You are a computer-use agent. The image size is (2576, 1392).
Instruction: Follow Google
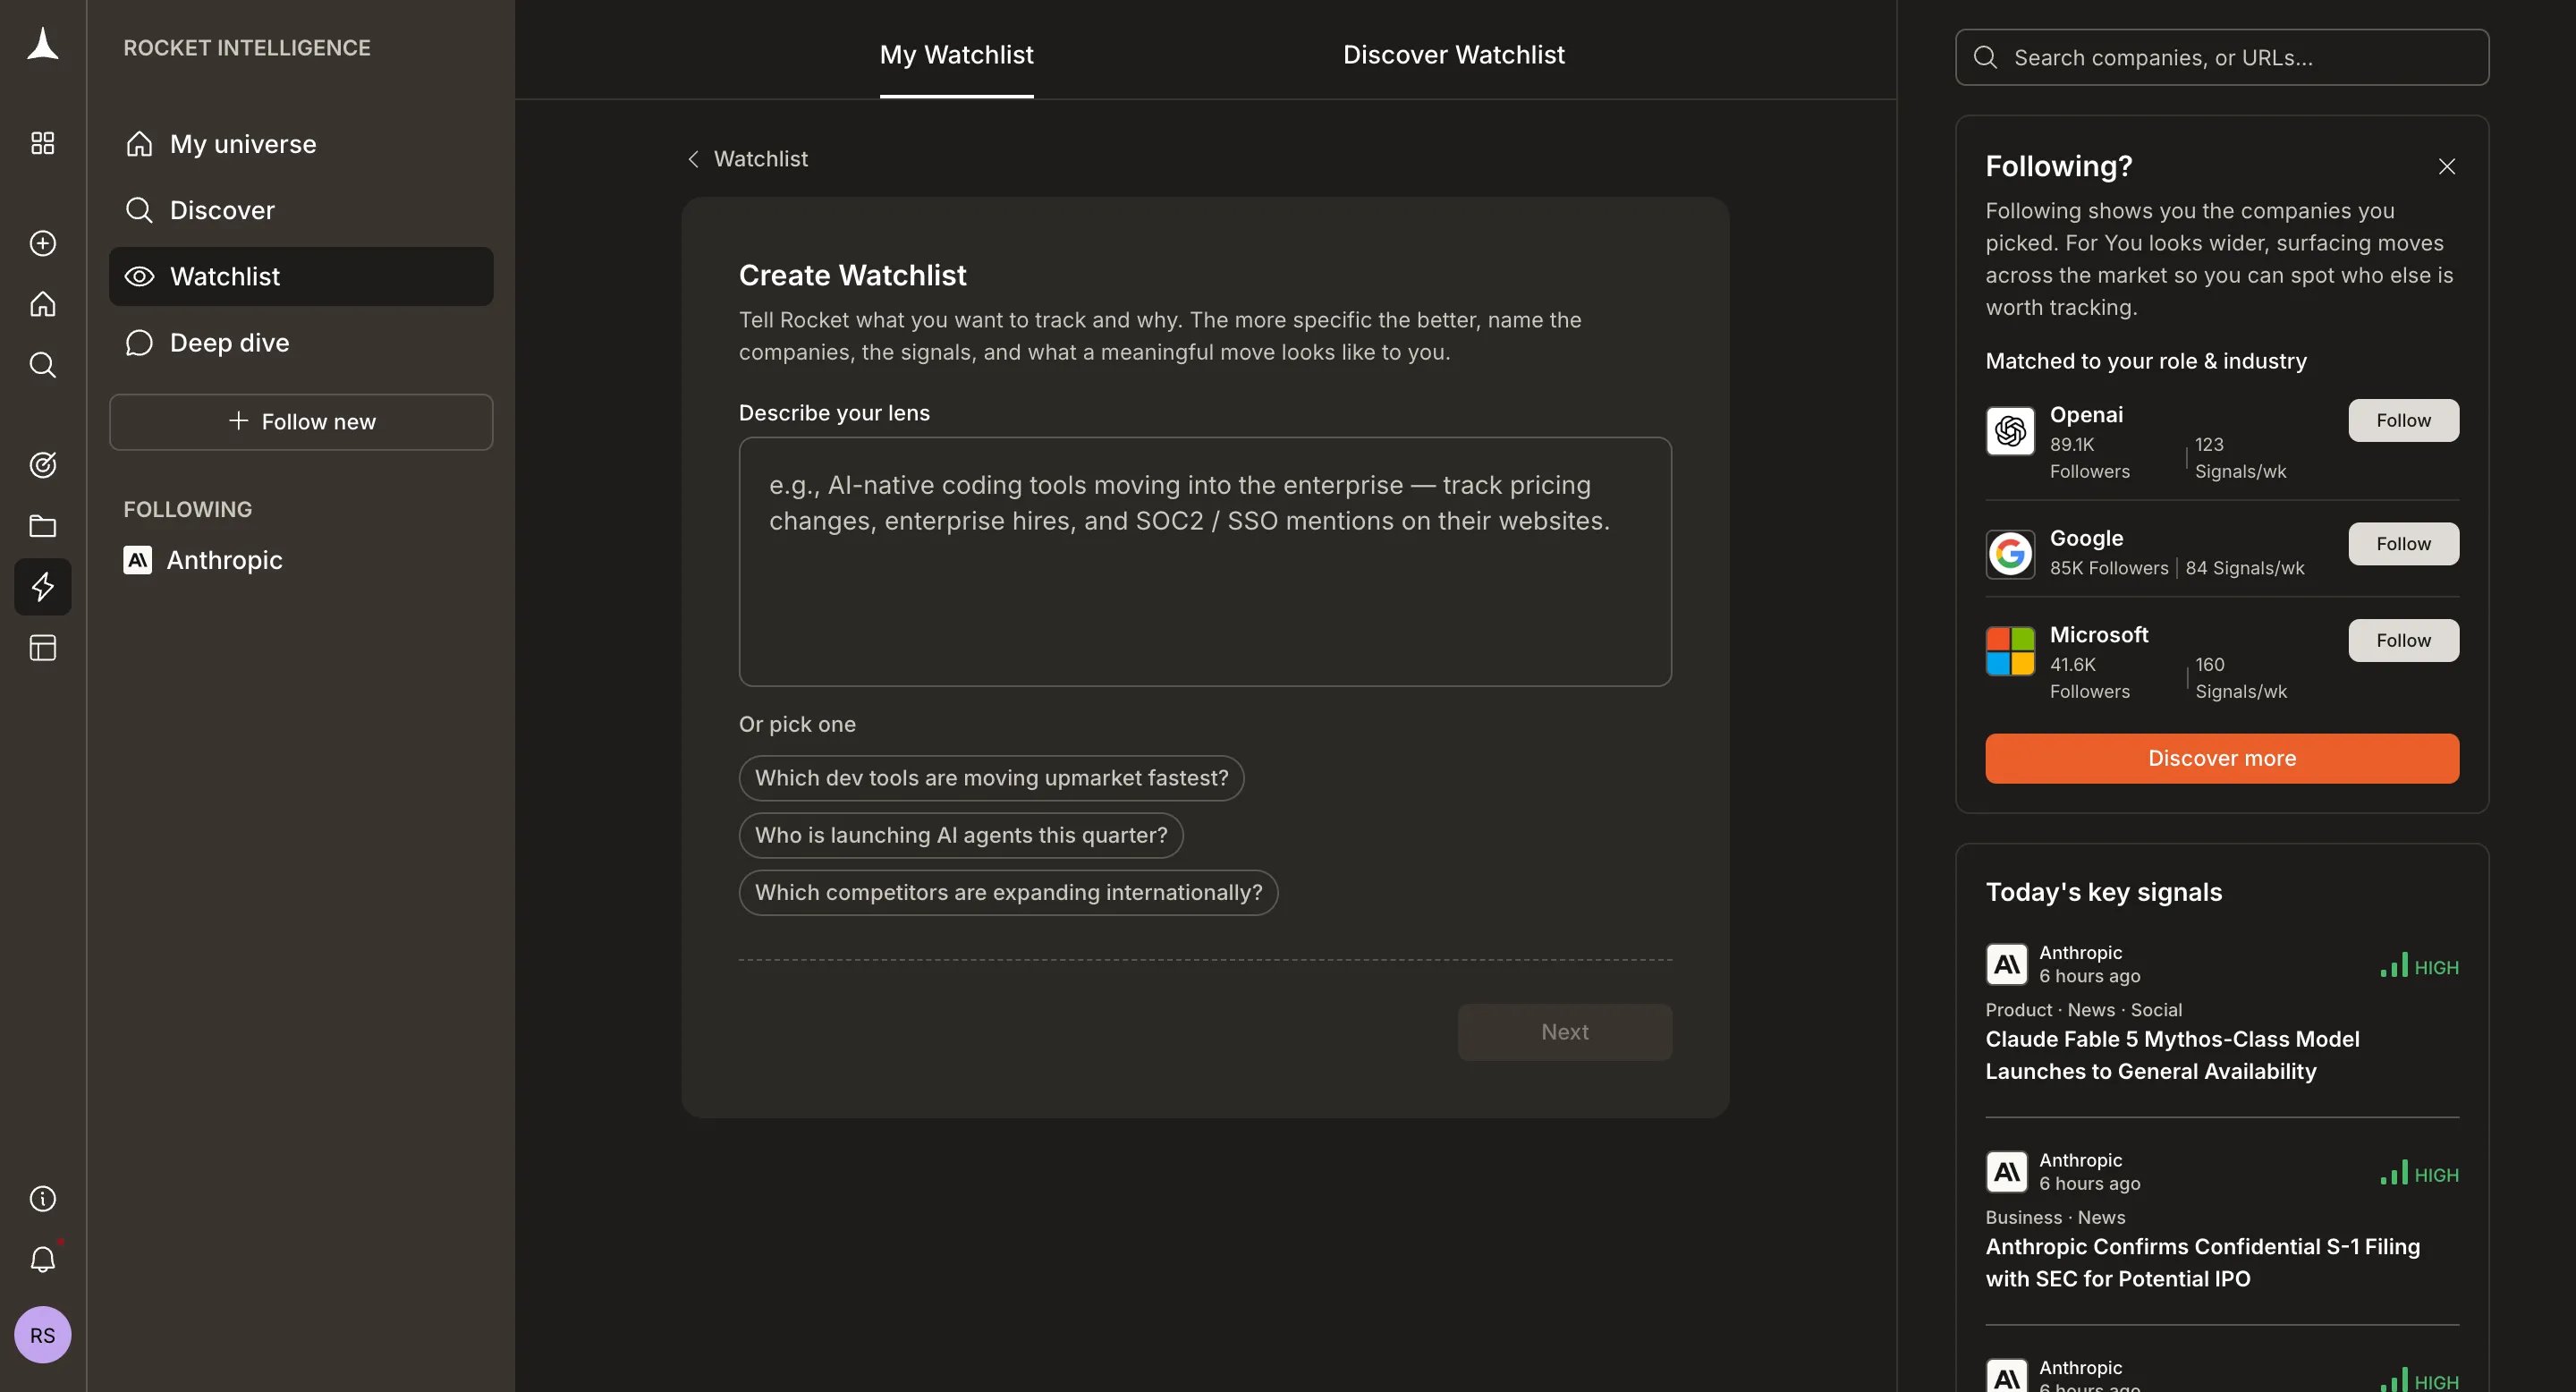click(x=2403, y=544)
